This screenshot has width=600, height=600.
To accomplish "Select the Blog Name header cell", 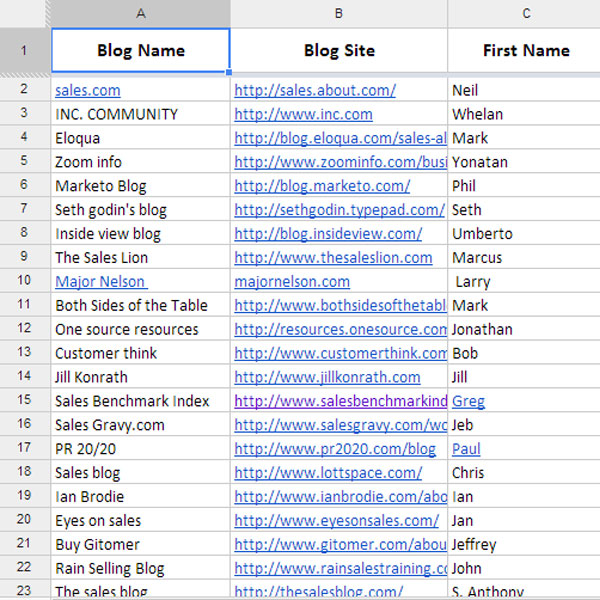I will 140,50.
